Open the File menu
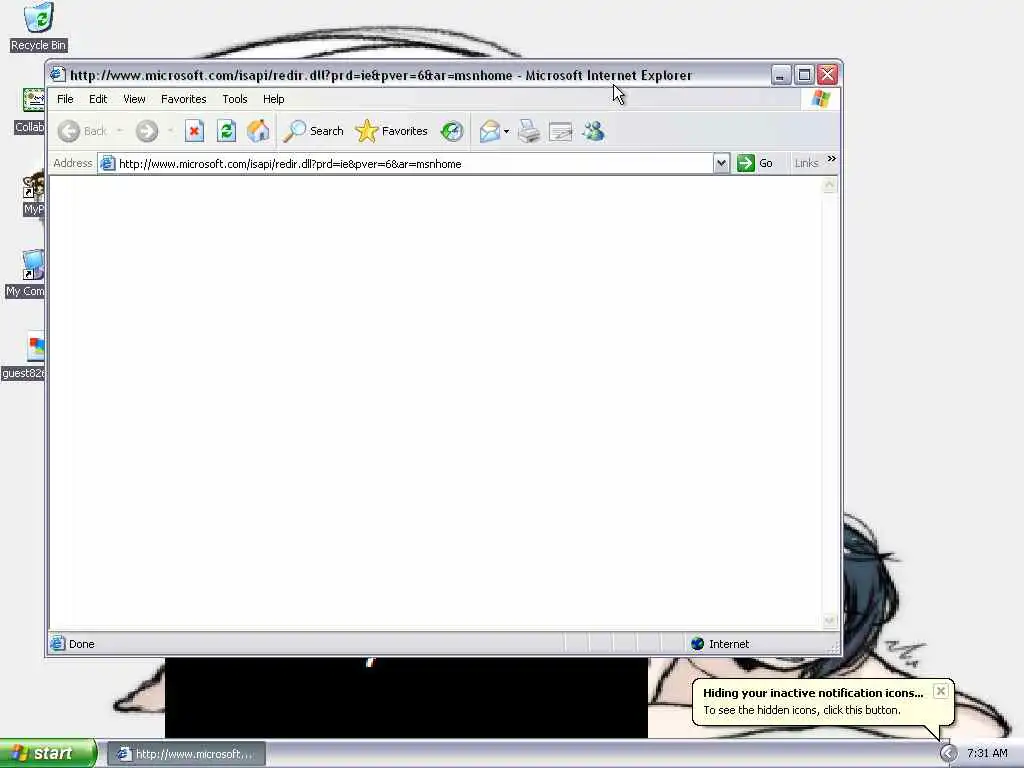1024x768 pixels. pyautogui.click(x=65, y=99)
